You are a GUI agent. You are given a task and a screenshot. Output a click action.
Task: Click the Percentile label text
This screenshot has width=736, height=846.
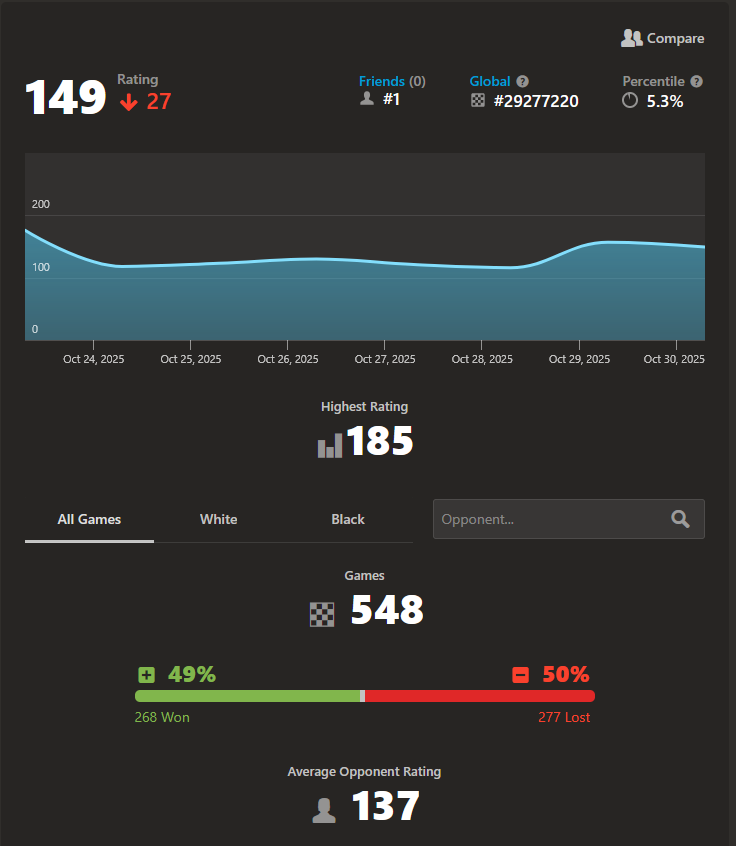coord(653,81)
